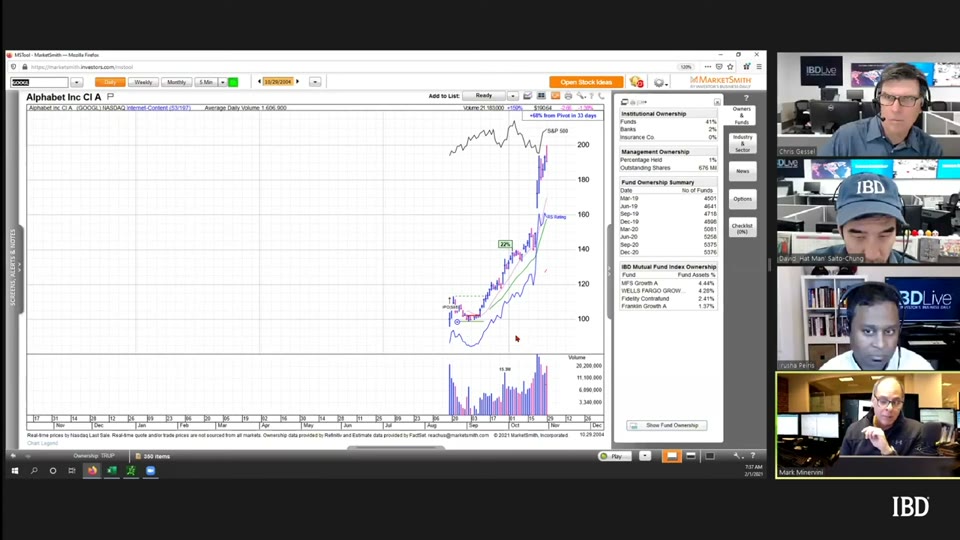Switch chart to 5 Min intraday period
This screenshot has width=960, height=540.
point(206,82)
